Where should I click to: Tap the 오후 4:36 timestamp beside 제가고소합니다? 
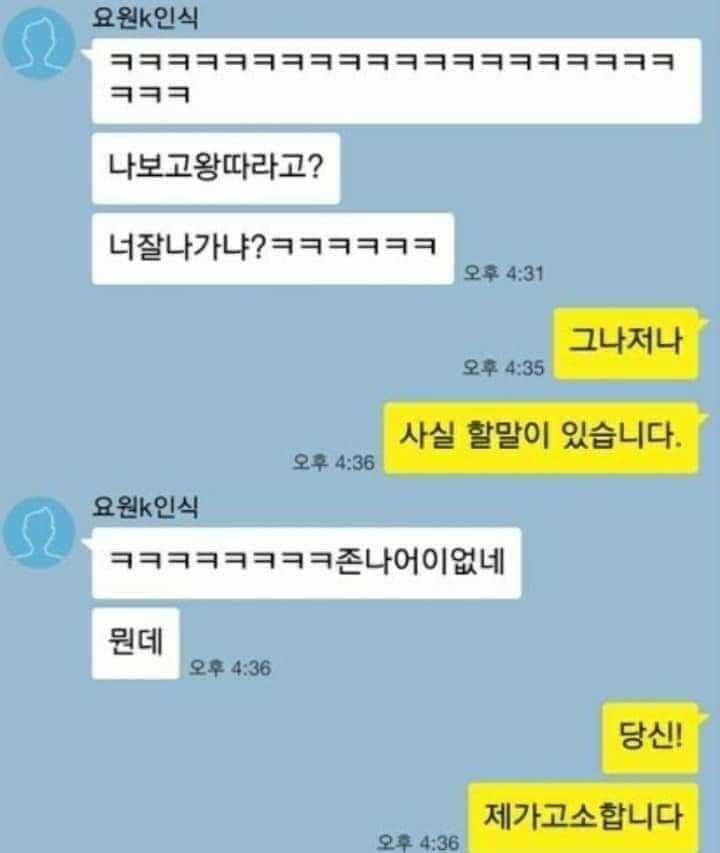point(418,842)
